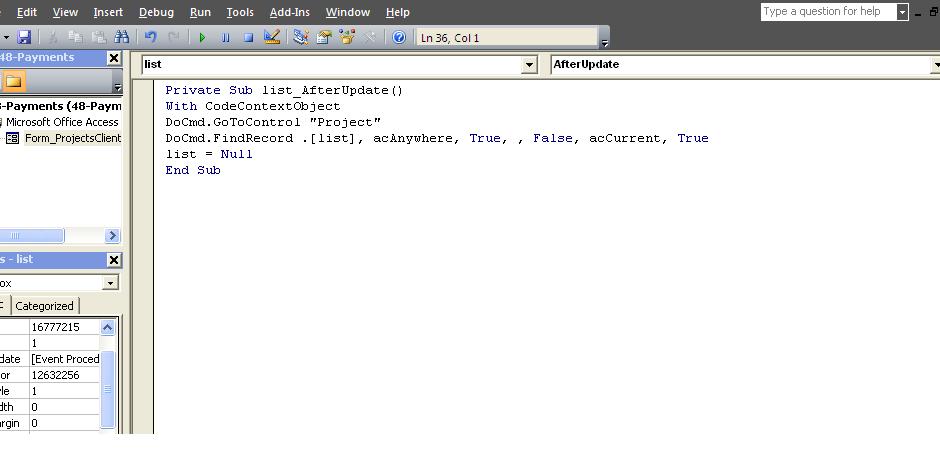Toggle Folders button in project pane
This screenshot has height=459, width=940.
coord(14,81)
